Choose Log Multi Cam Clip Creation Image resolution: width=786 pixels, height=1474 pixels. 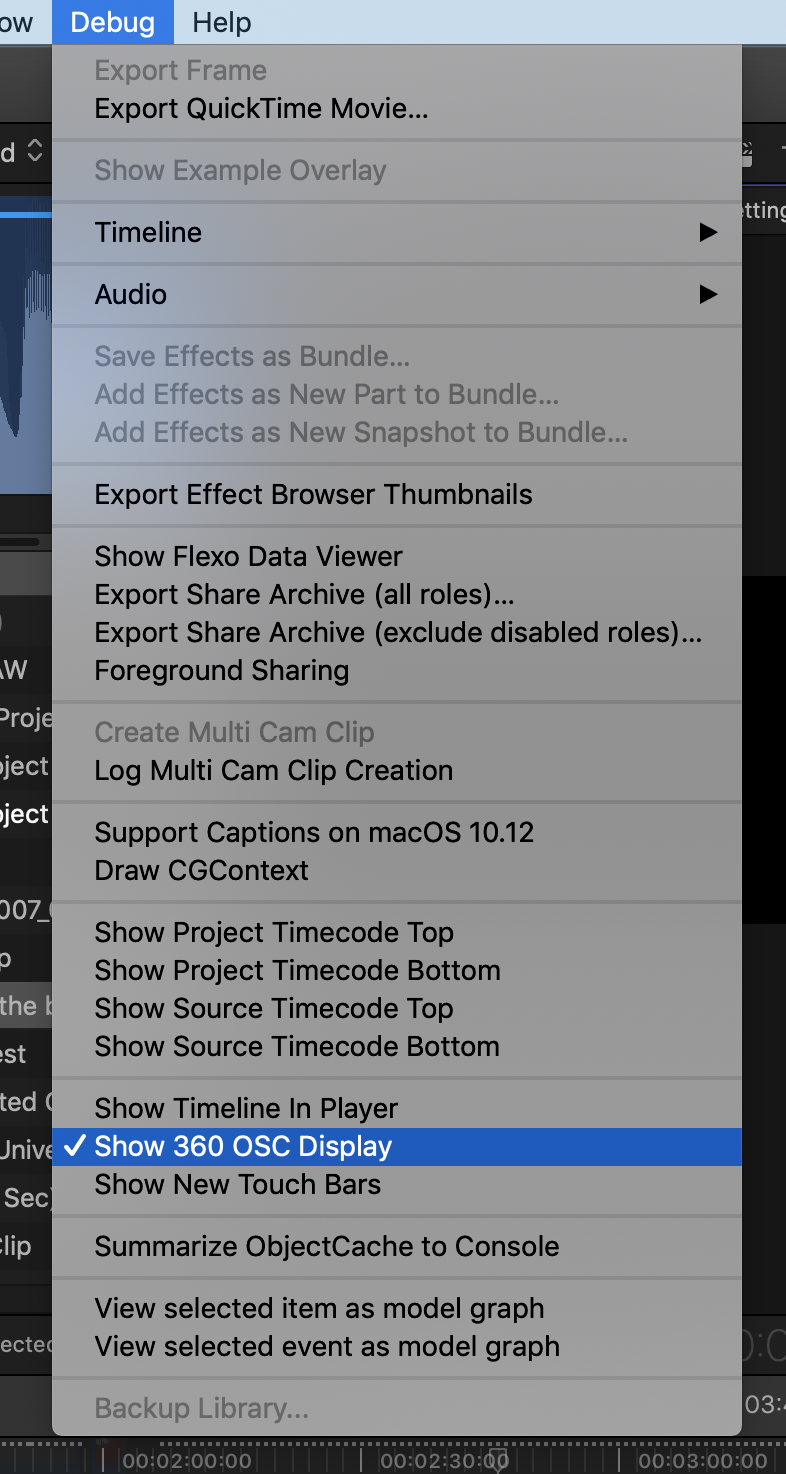pyautogui.click(x=273, y=770)
